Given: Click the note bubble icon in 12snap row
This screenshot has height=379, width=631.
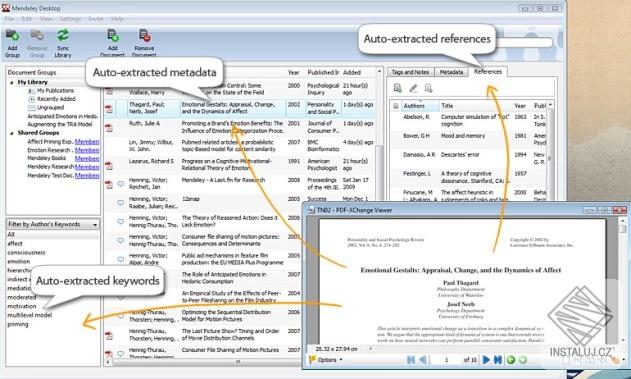Looking at the screenshot, I should tap(120, 203).
